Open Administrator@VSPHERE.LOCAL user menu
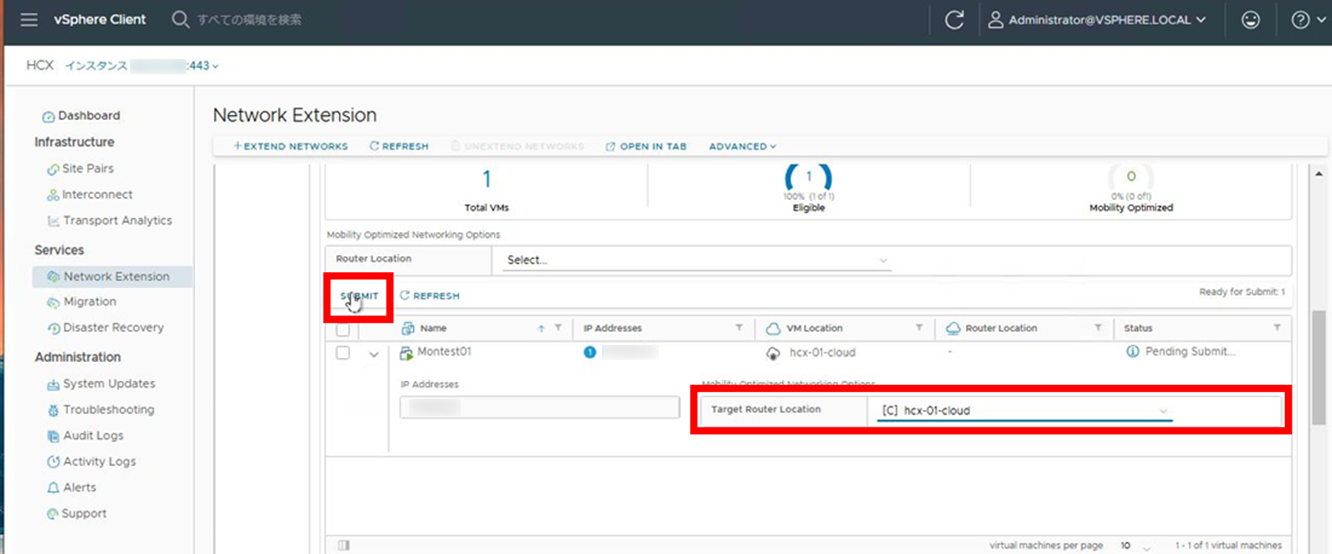The image size is (1332, 554). coord(1096,20)
